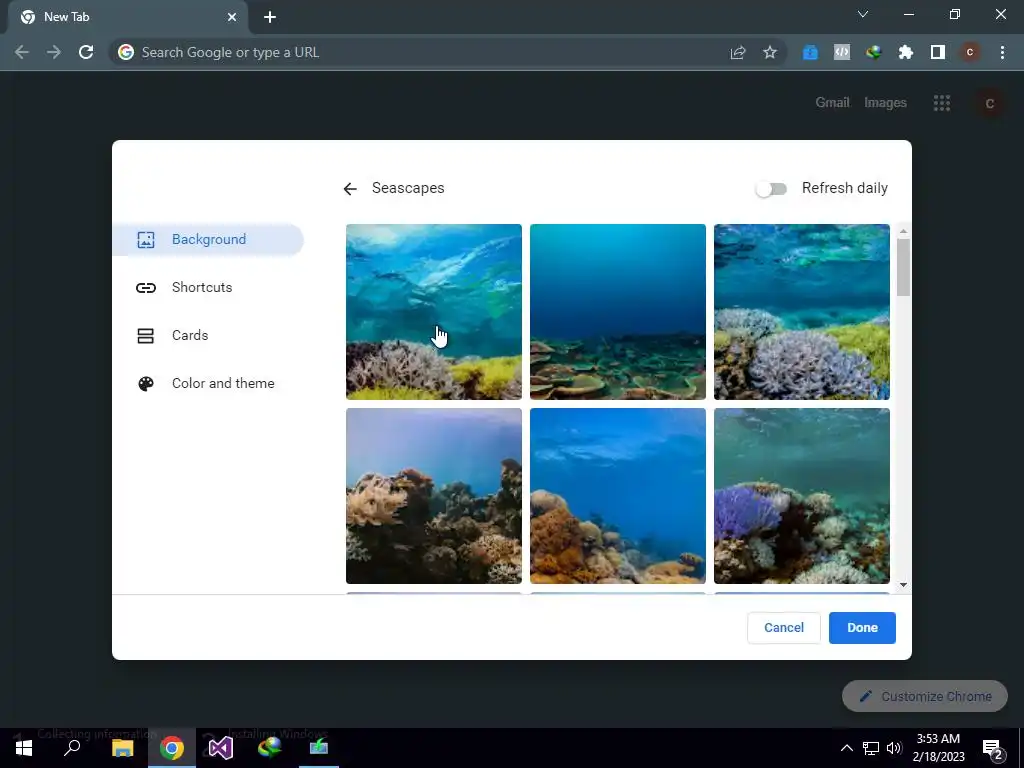The image size is (1024, 768).
Task: Choose the purple coral seascape thumbnail
Action: coord(801,496)
